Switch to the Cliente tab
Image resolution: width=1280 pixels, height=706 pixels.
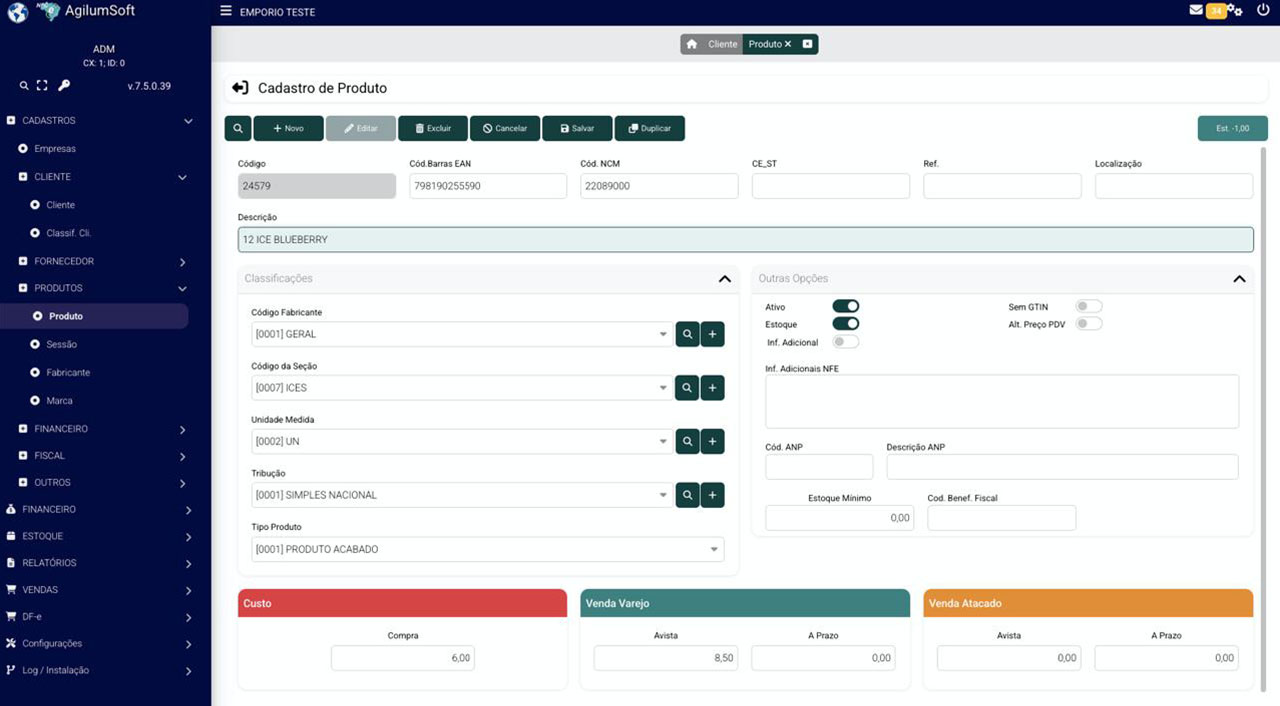click(722, 44)
